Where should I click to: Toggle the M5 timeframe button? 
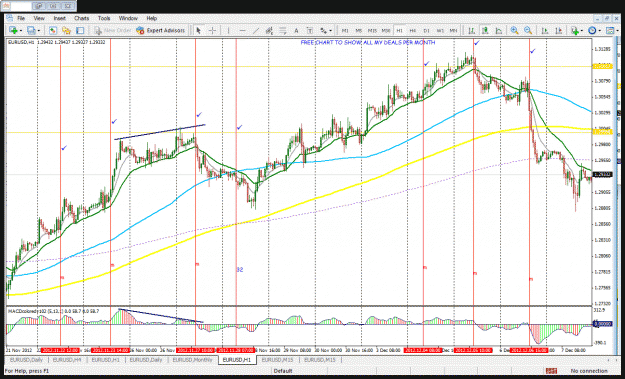(359, 30)
